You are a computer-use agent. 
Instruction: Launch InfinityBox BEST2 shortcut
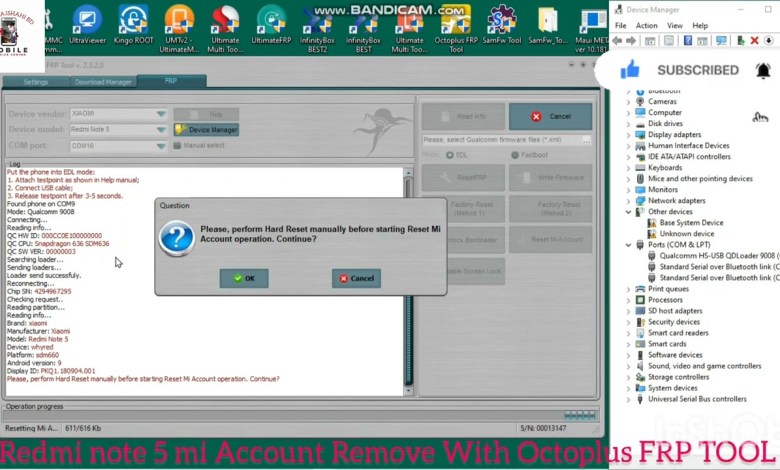[x=317, y=31]
